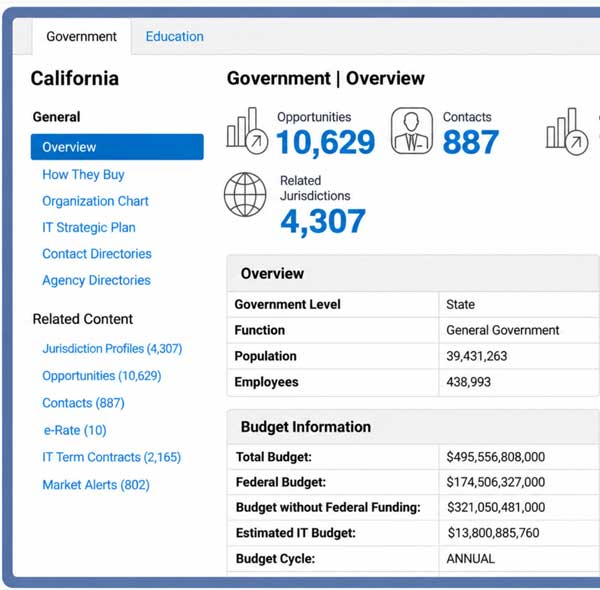Open the IT Strategic Plan link
Viewport: 600px width, 590px height.
(89, 227)
